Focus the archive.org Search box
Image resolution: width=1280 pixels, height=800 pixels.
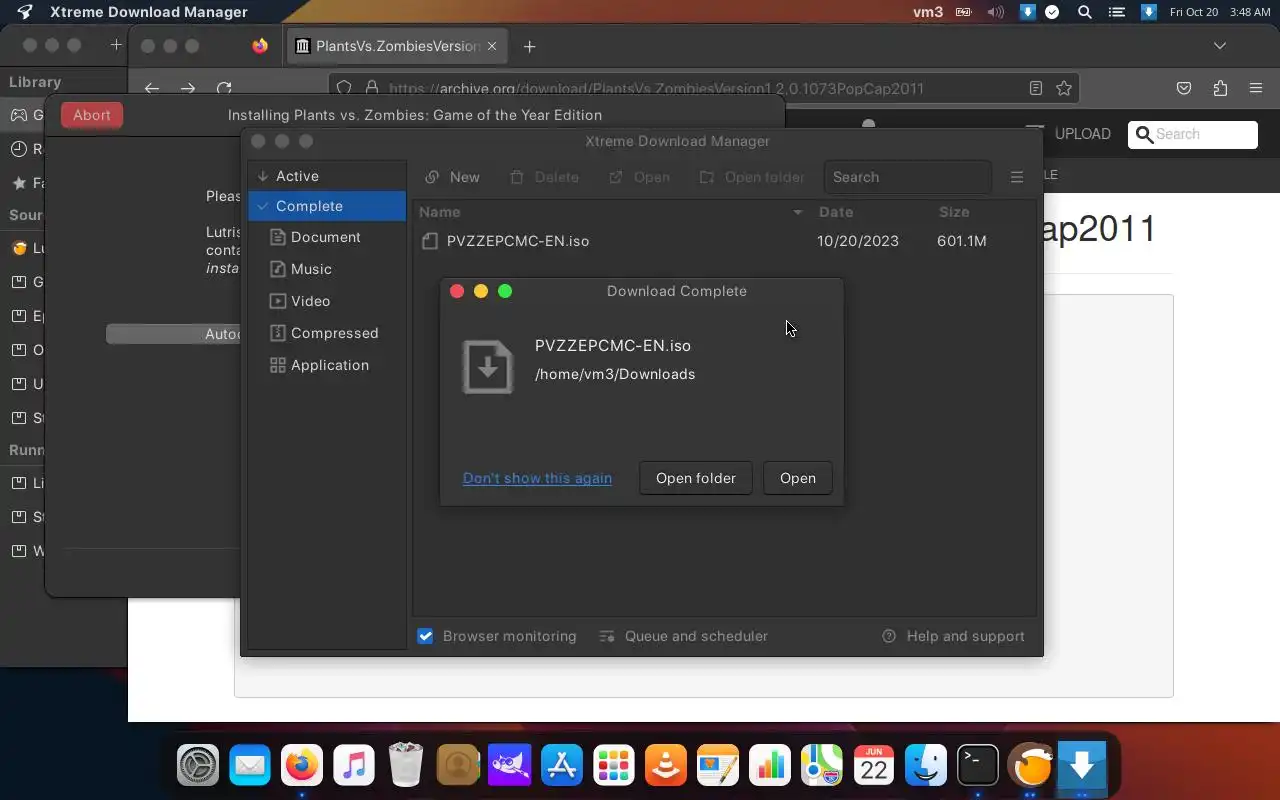click(x=1193, y=134)
